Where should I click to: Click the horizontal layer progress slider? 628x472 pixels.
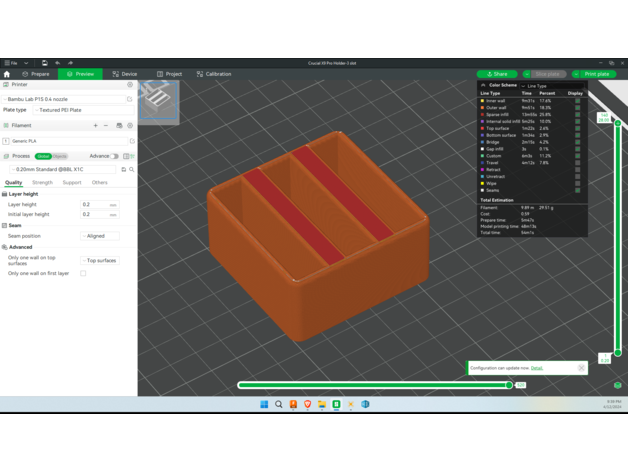pos(375,385)
